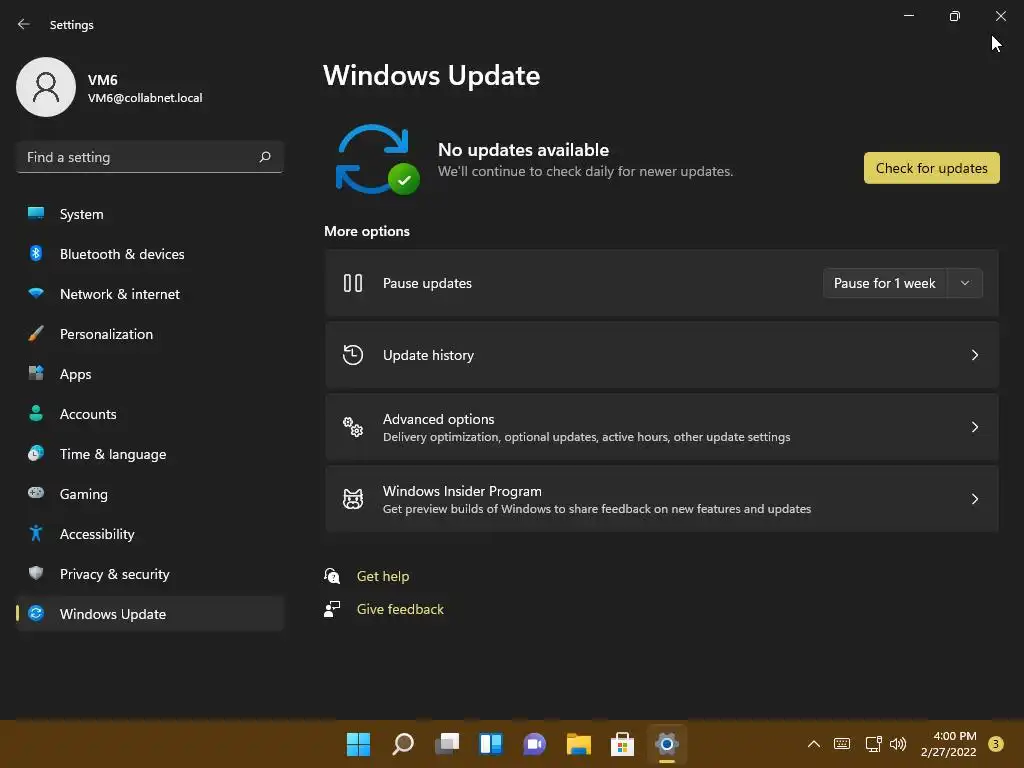Click the VM6@collabnet.local account name
This screenshot has width=1024, height=768.
point(145,97)
